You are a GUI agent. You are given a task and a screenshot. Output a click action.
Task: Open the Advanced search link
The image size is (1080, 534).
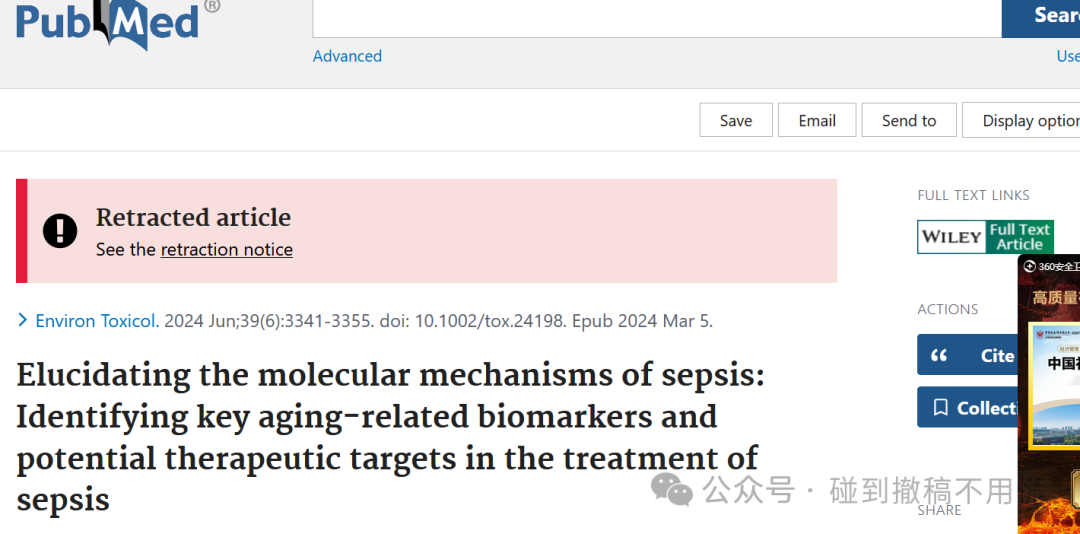tap(347, 56)
